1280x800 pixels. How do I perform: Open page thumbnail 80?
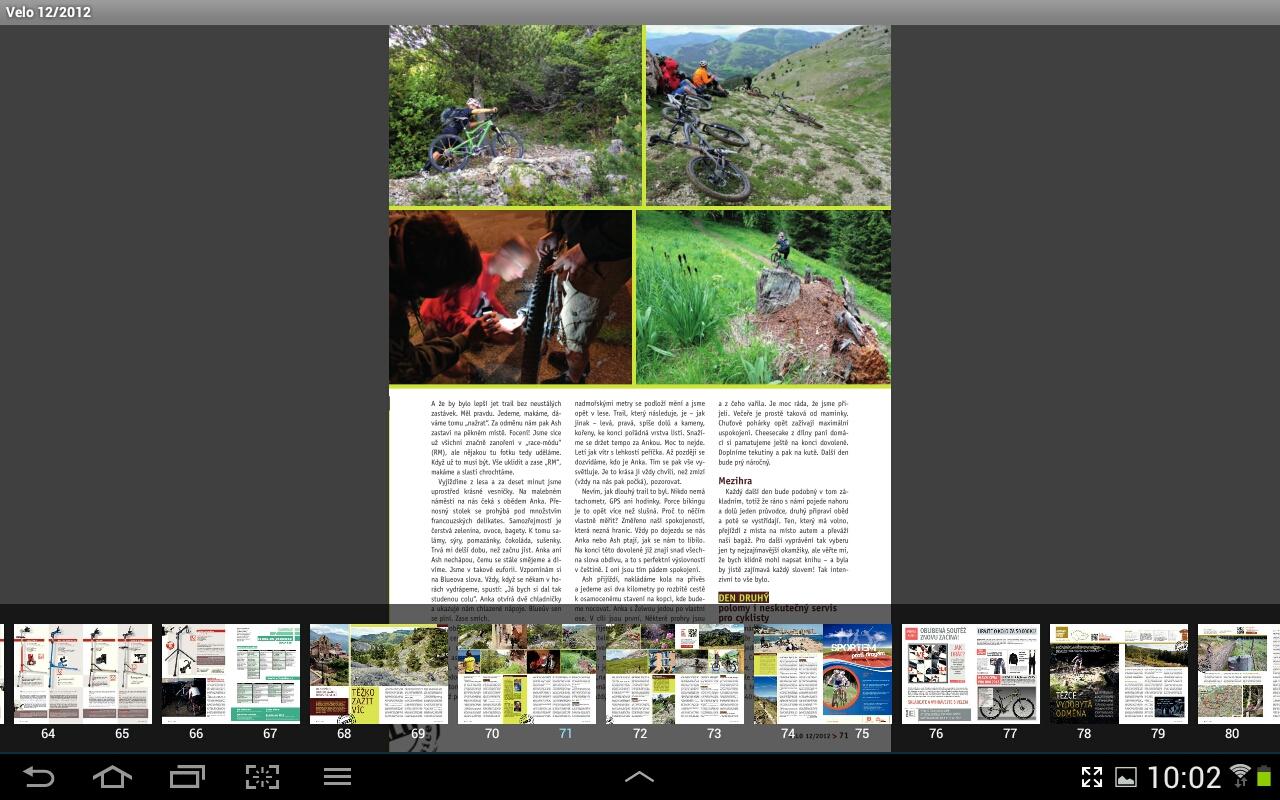[x=1239, y=674]
